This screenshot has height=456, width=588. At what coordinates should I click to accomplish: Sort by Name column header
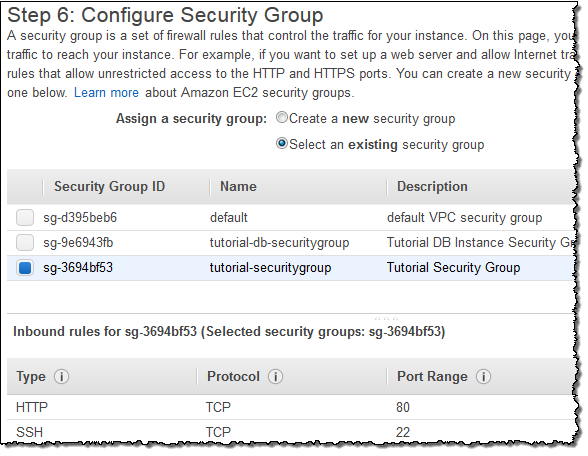[238, 186]
